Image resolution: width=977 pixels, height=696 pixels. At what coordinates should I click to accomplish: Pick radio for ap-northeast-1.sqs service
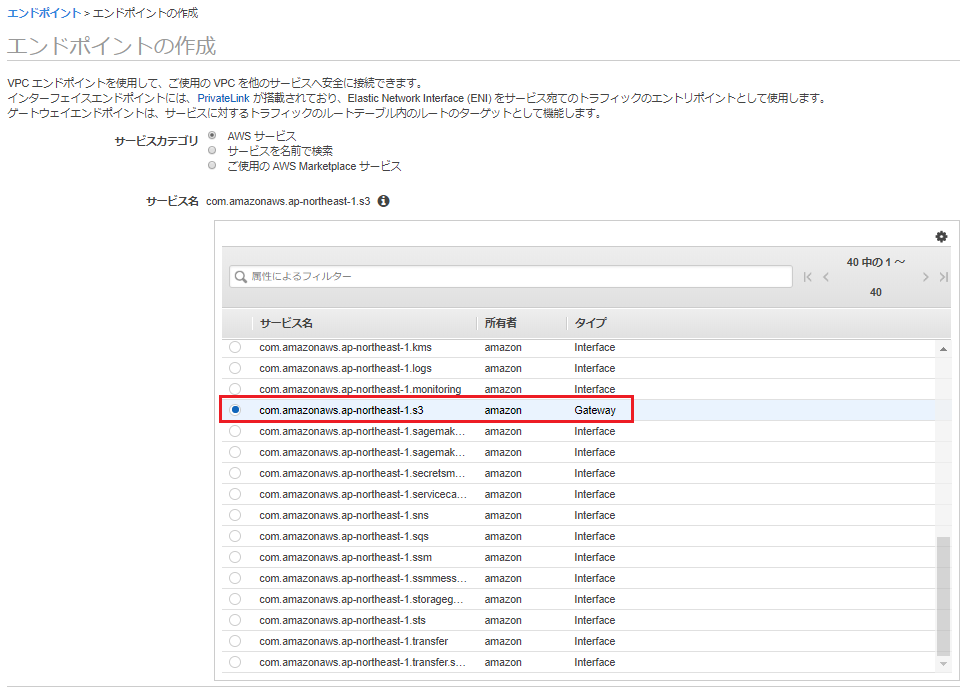235,536
